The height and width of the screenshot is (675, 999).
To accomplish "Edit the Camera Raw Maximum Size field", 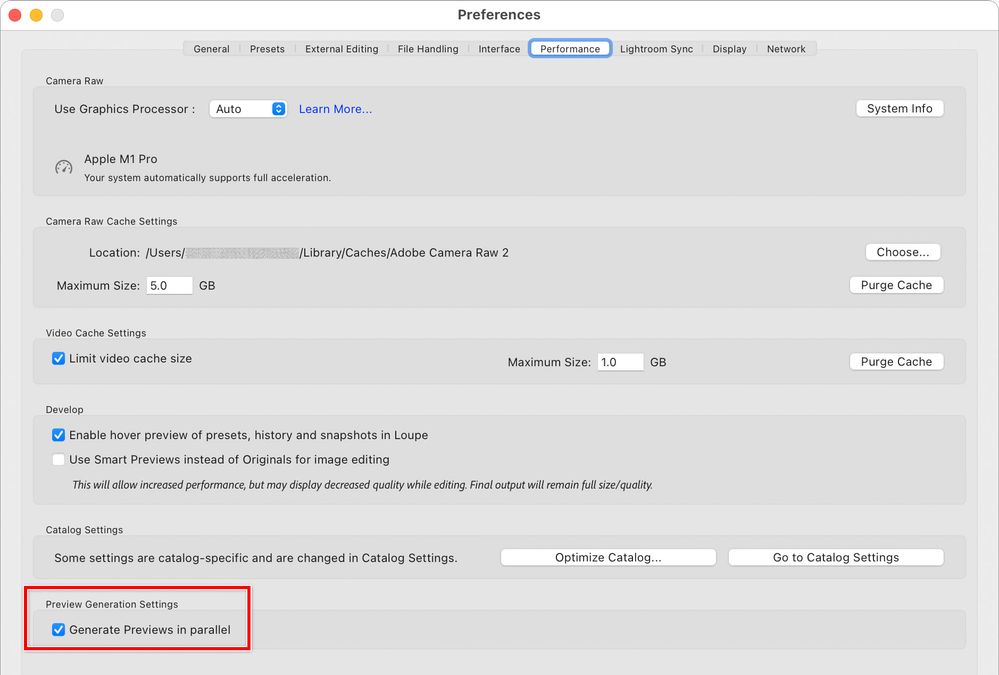I will (169, 285).
